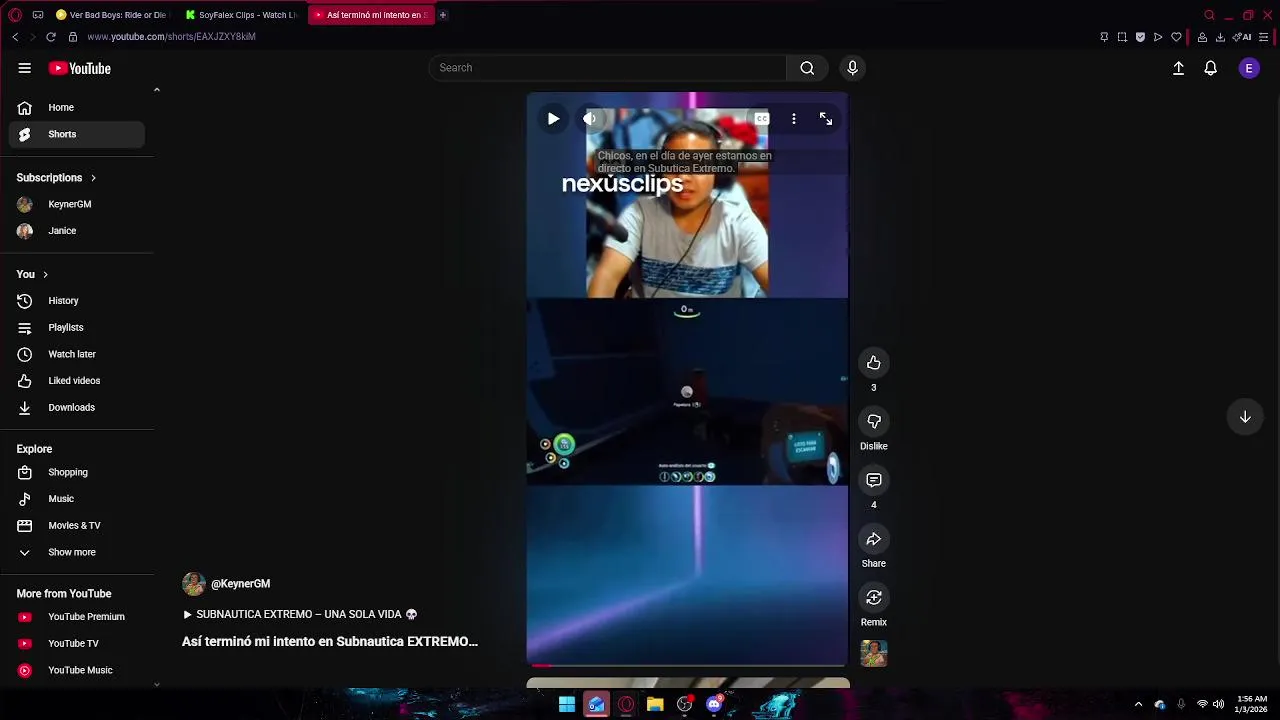
Task: Reload the page
Action: click(x=50, y=37)
